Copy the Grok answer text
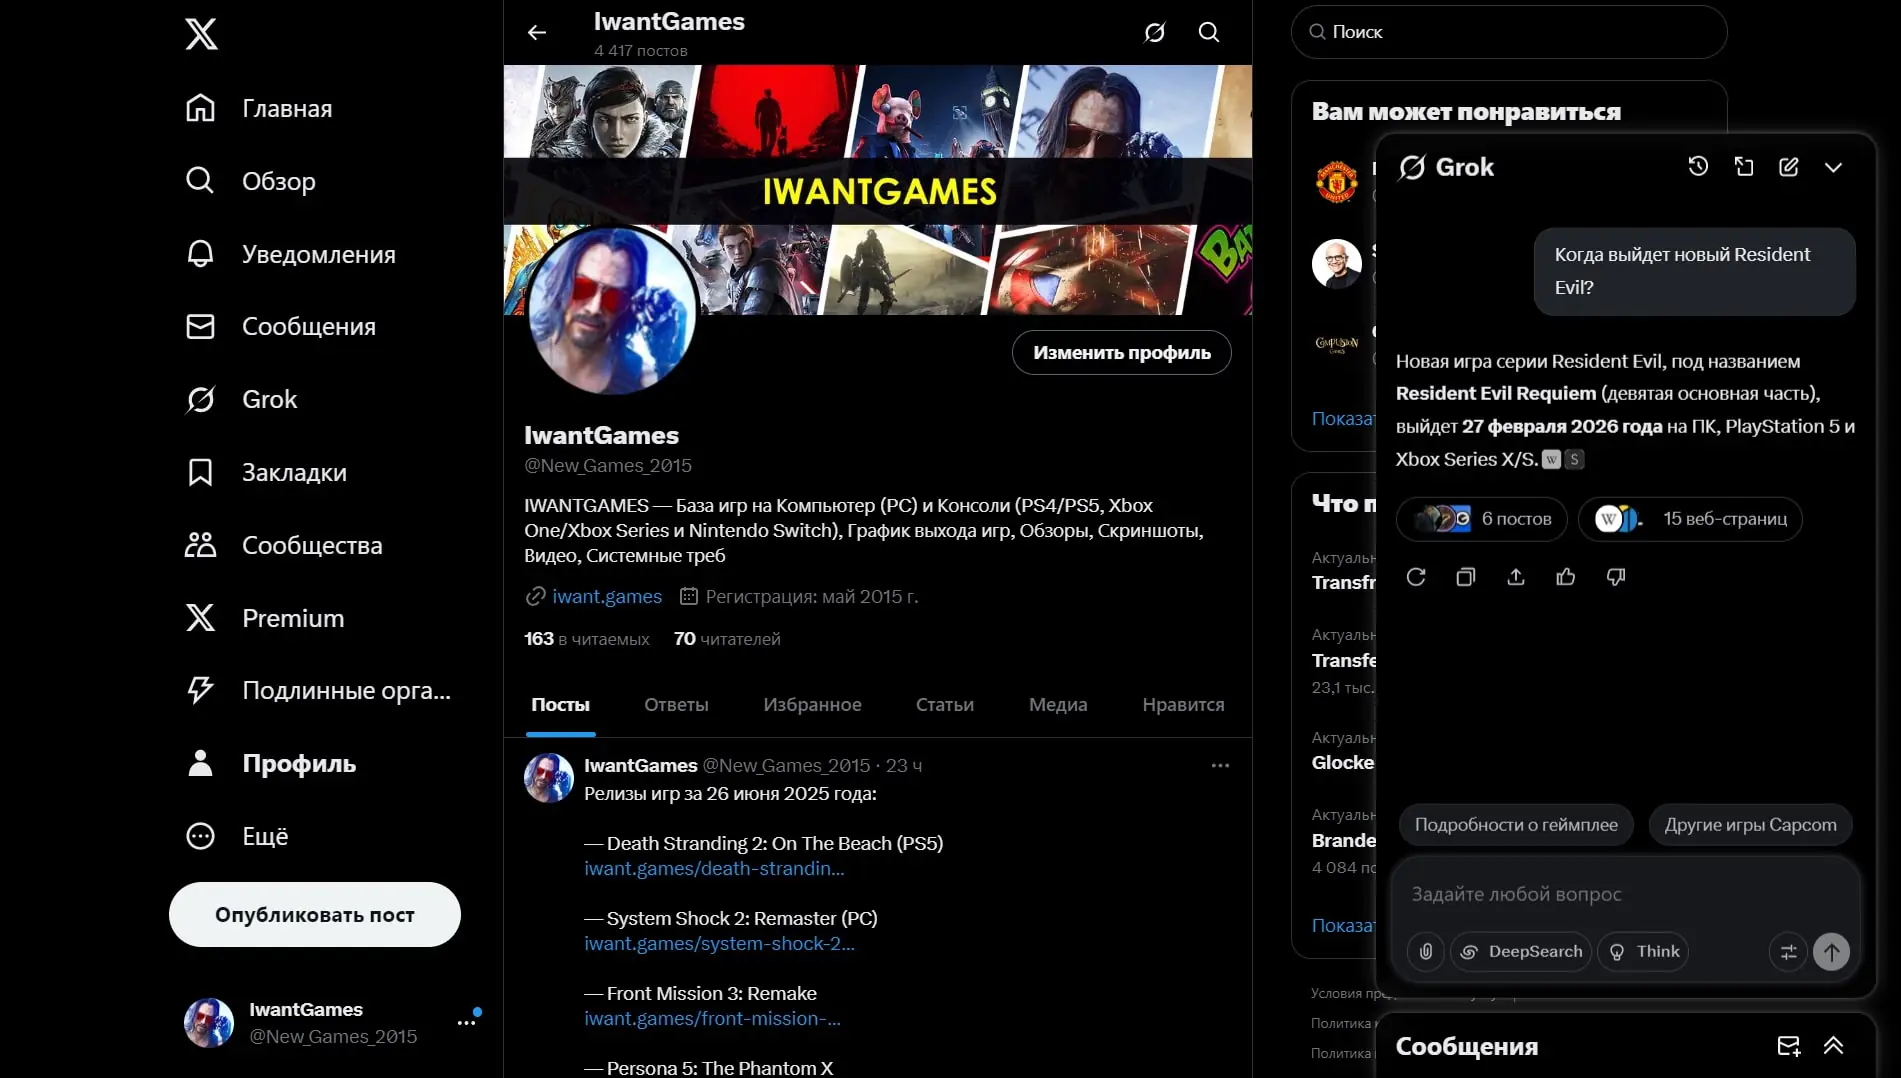 pos(1466,577)
